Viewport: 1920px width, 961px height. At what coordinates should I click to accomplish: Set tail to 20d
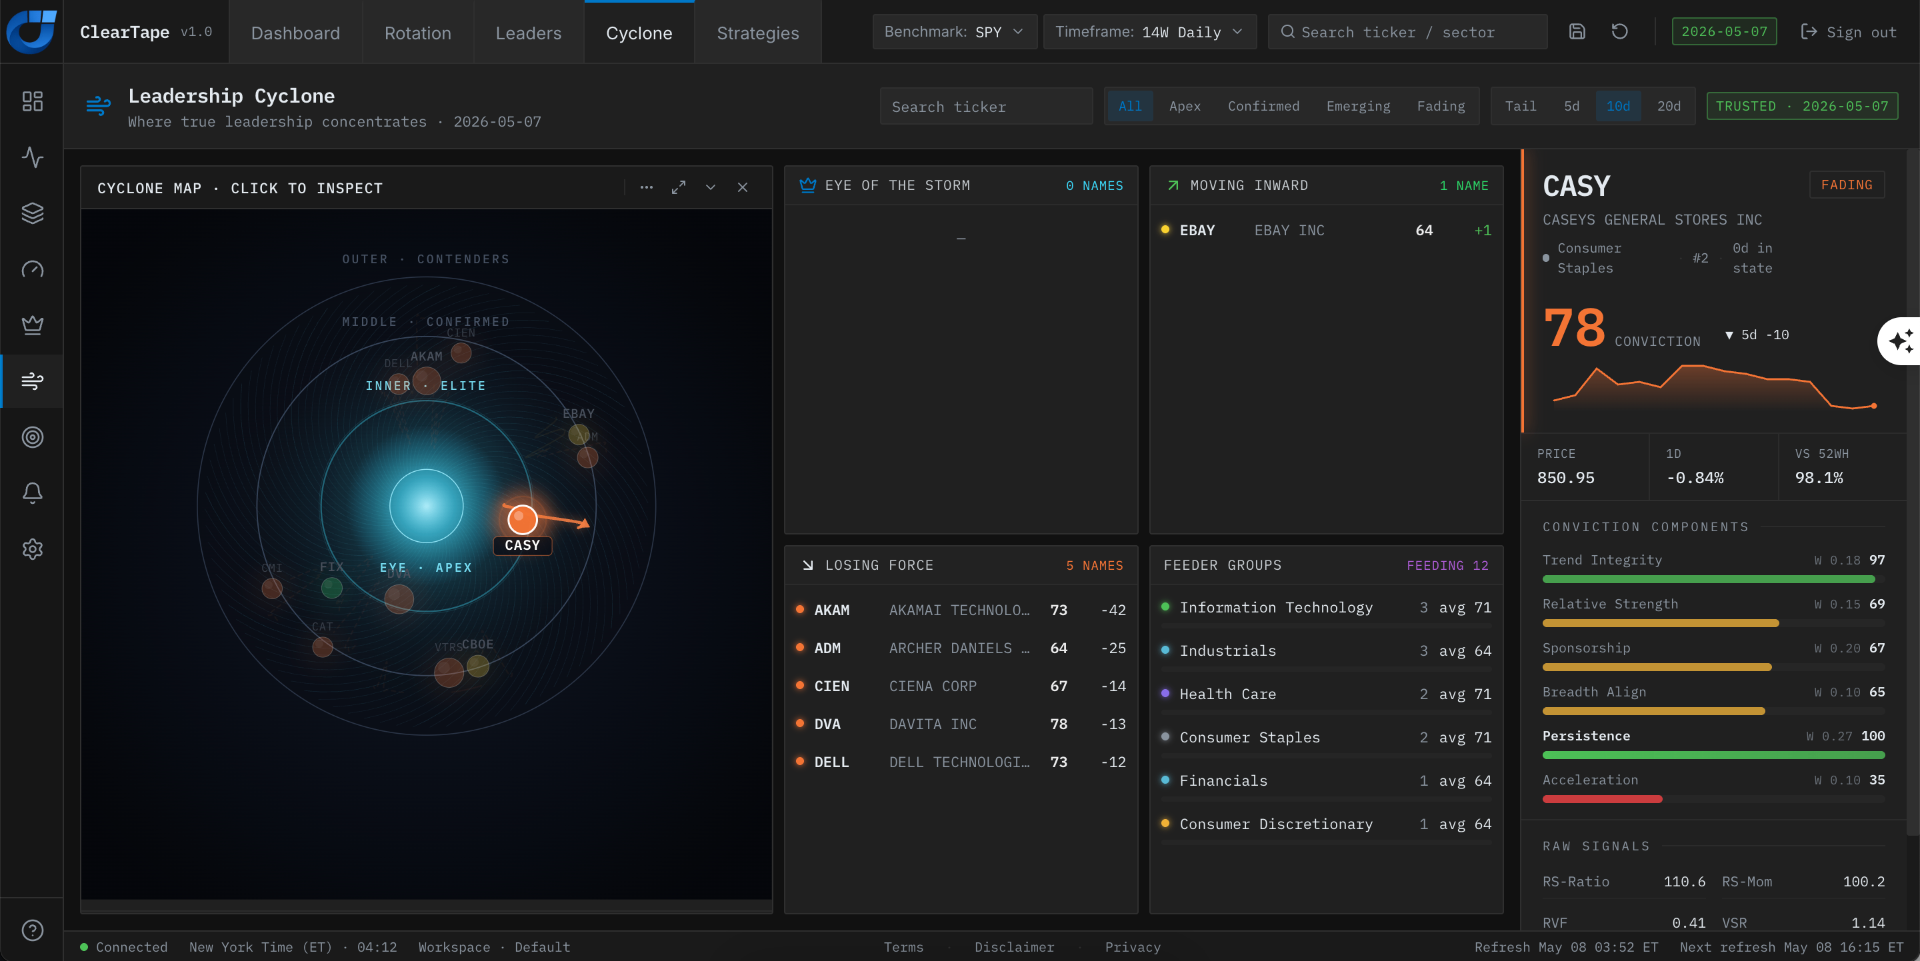1669,106
